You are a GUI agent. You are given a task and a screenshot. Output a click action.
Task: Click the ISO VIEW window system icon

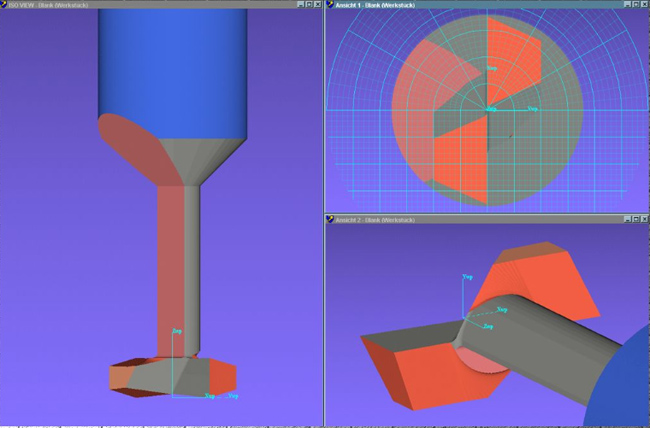(x=4, y=5)
